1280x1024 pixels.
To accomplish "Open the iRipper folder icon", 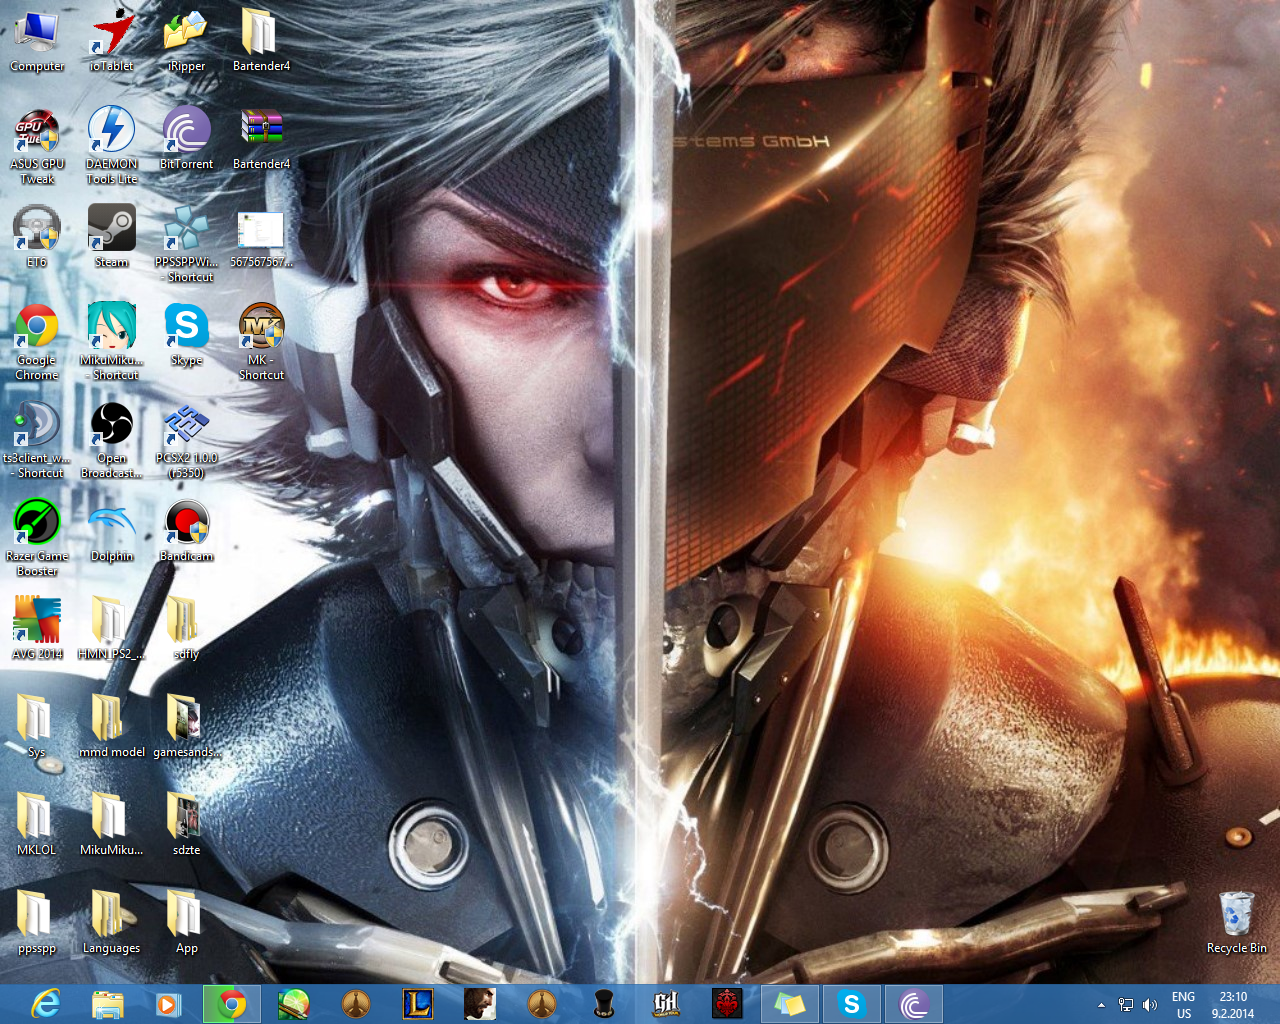I will 186,40.
